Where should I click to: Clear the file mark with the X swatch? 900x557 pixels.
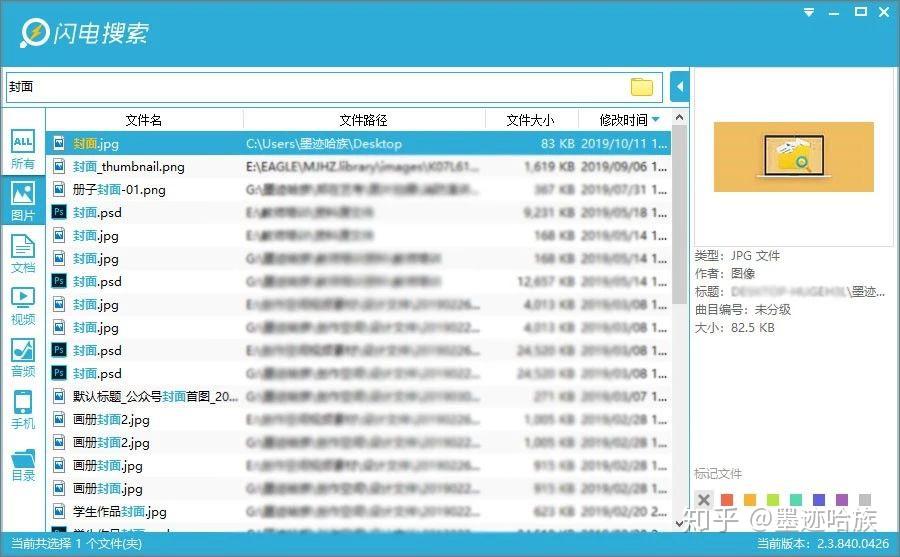tap(704, 500)
